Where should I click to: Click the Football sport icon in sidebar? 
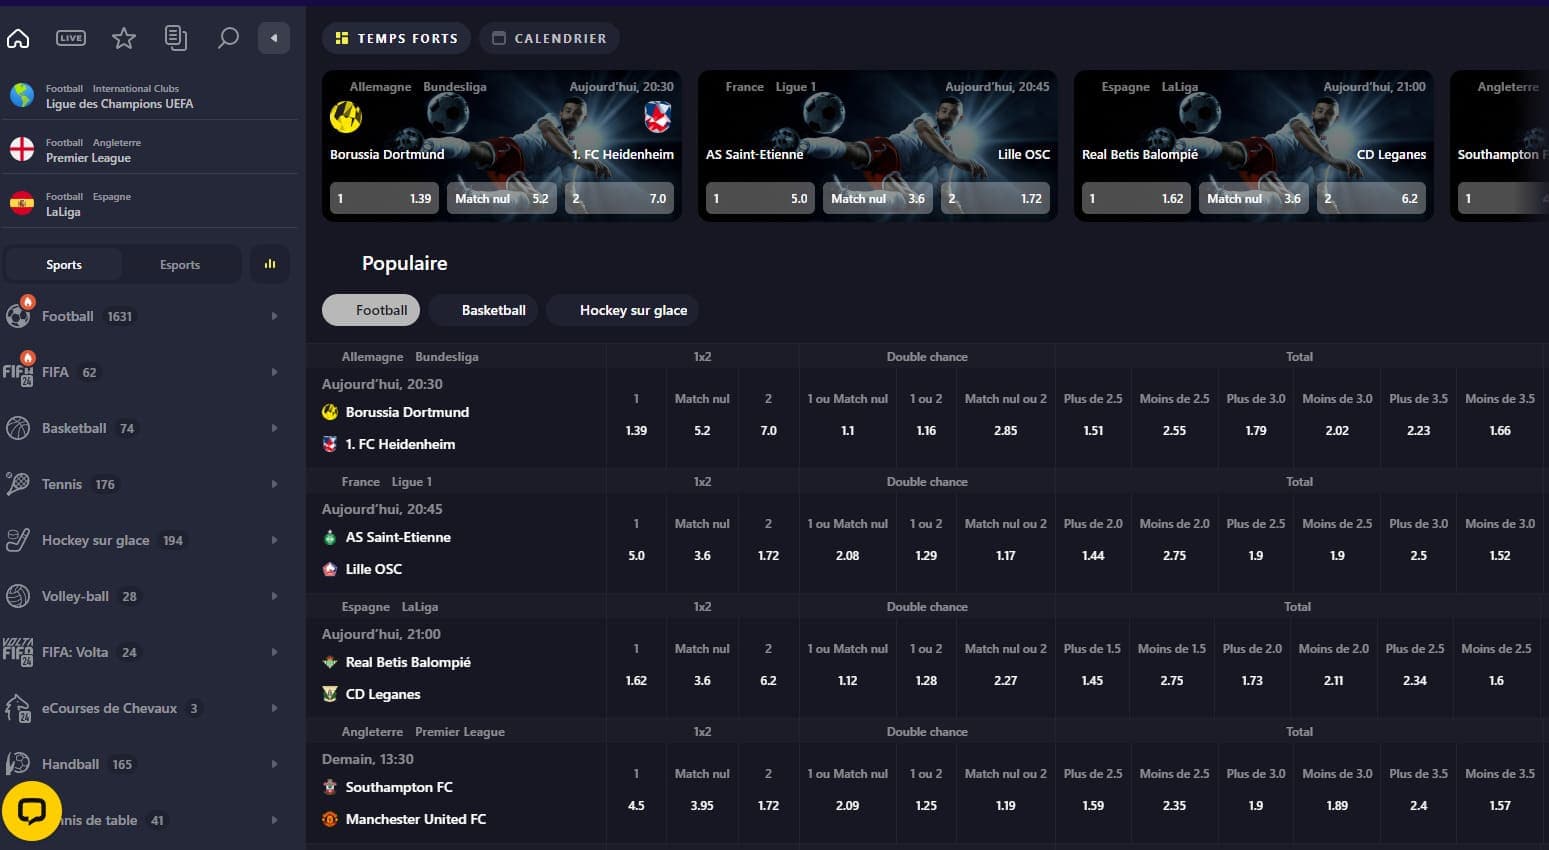point(18,315)
